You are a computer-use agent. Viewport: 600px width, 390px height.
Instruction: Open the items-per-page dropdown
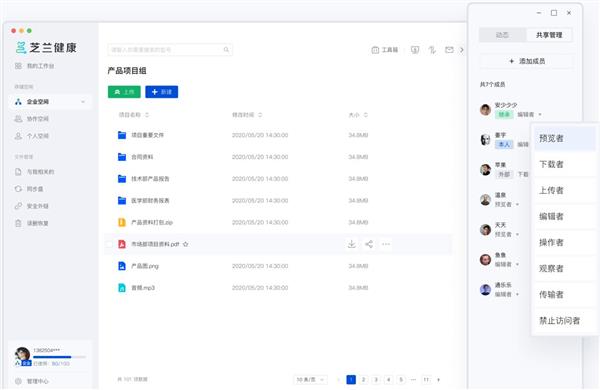[x=311, y=379]
